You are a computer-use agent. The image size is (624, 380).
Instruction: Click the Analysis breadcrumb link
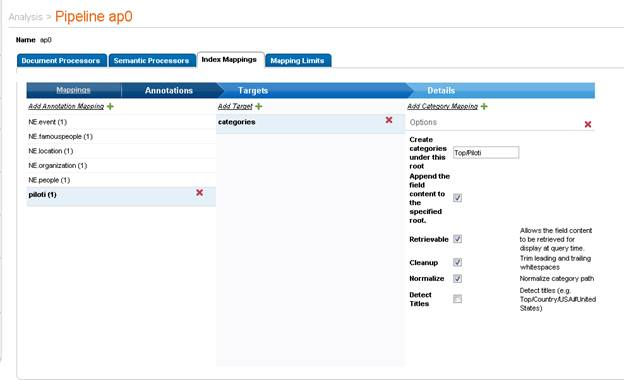pyautogui.click(x=25, y=17)
